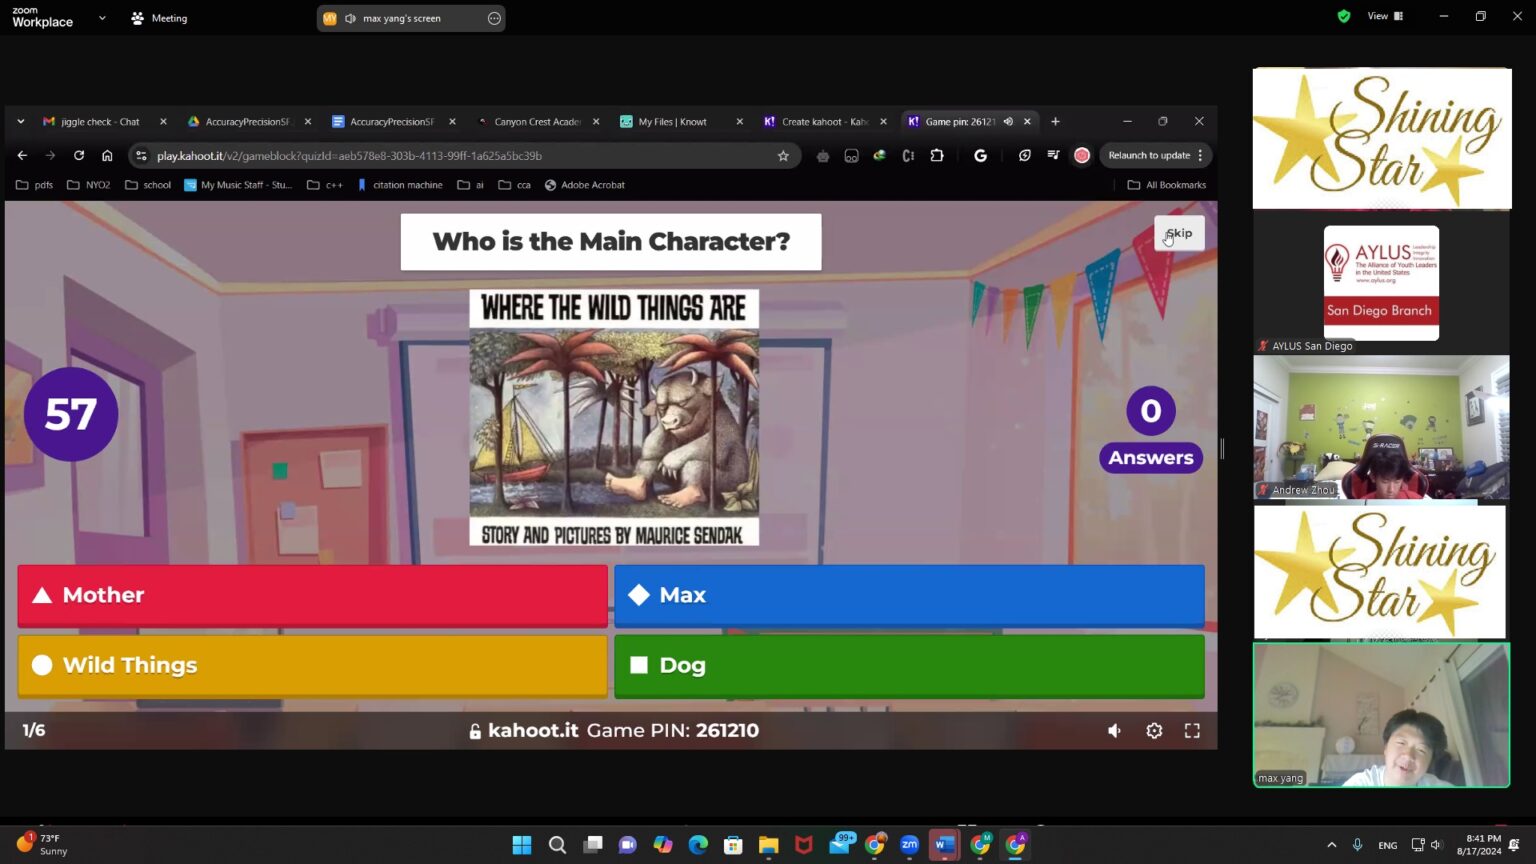This screenshot has width=1536, height=864.
Task: Open Windows taskbar search
Action: pos(557,845)
